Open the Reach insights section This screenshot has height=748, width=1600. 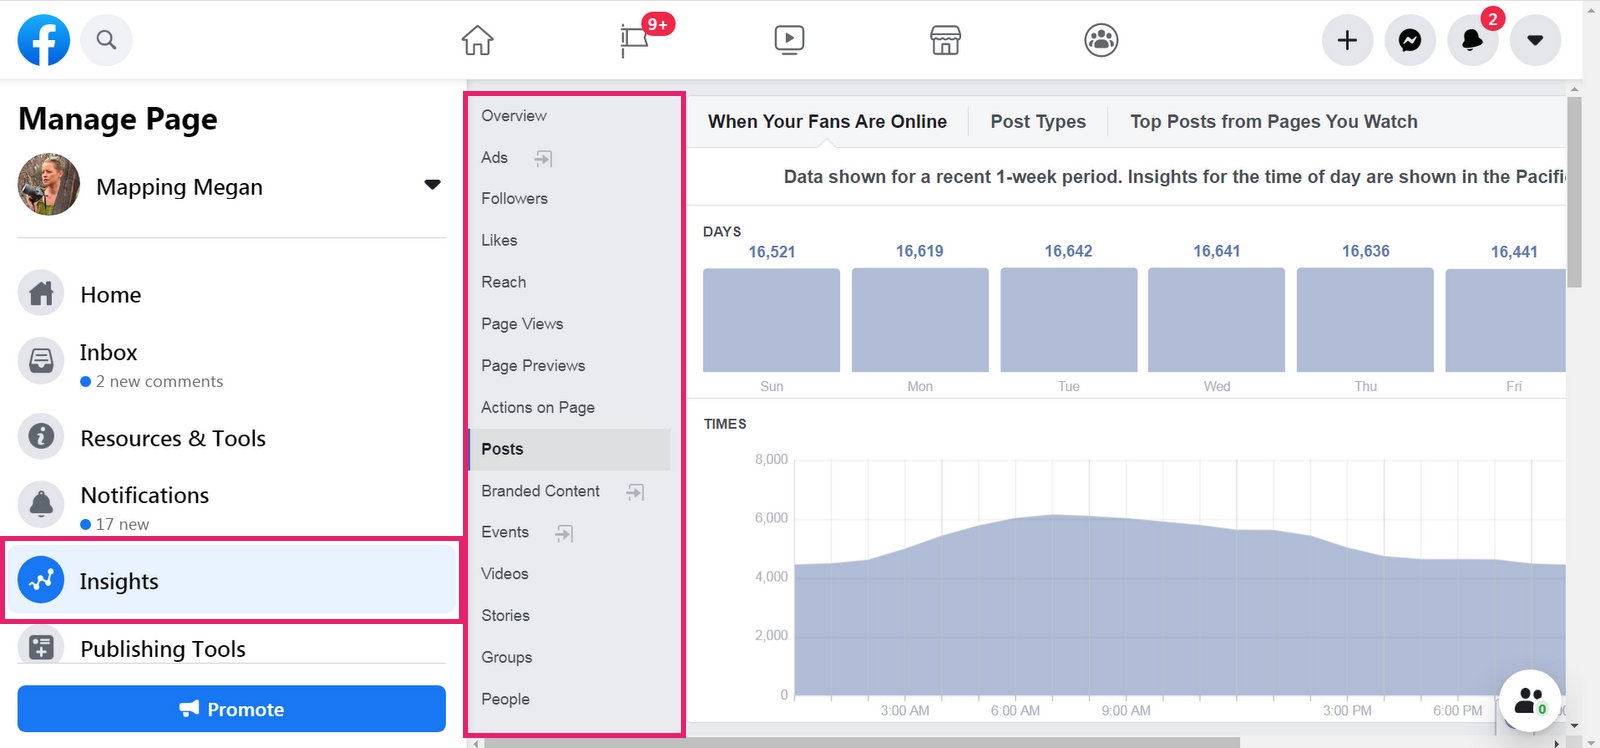click(x=503, y=283)
